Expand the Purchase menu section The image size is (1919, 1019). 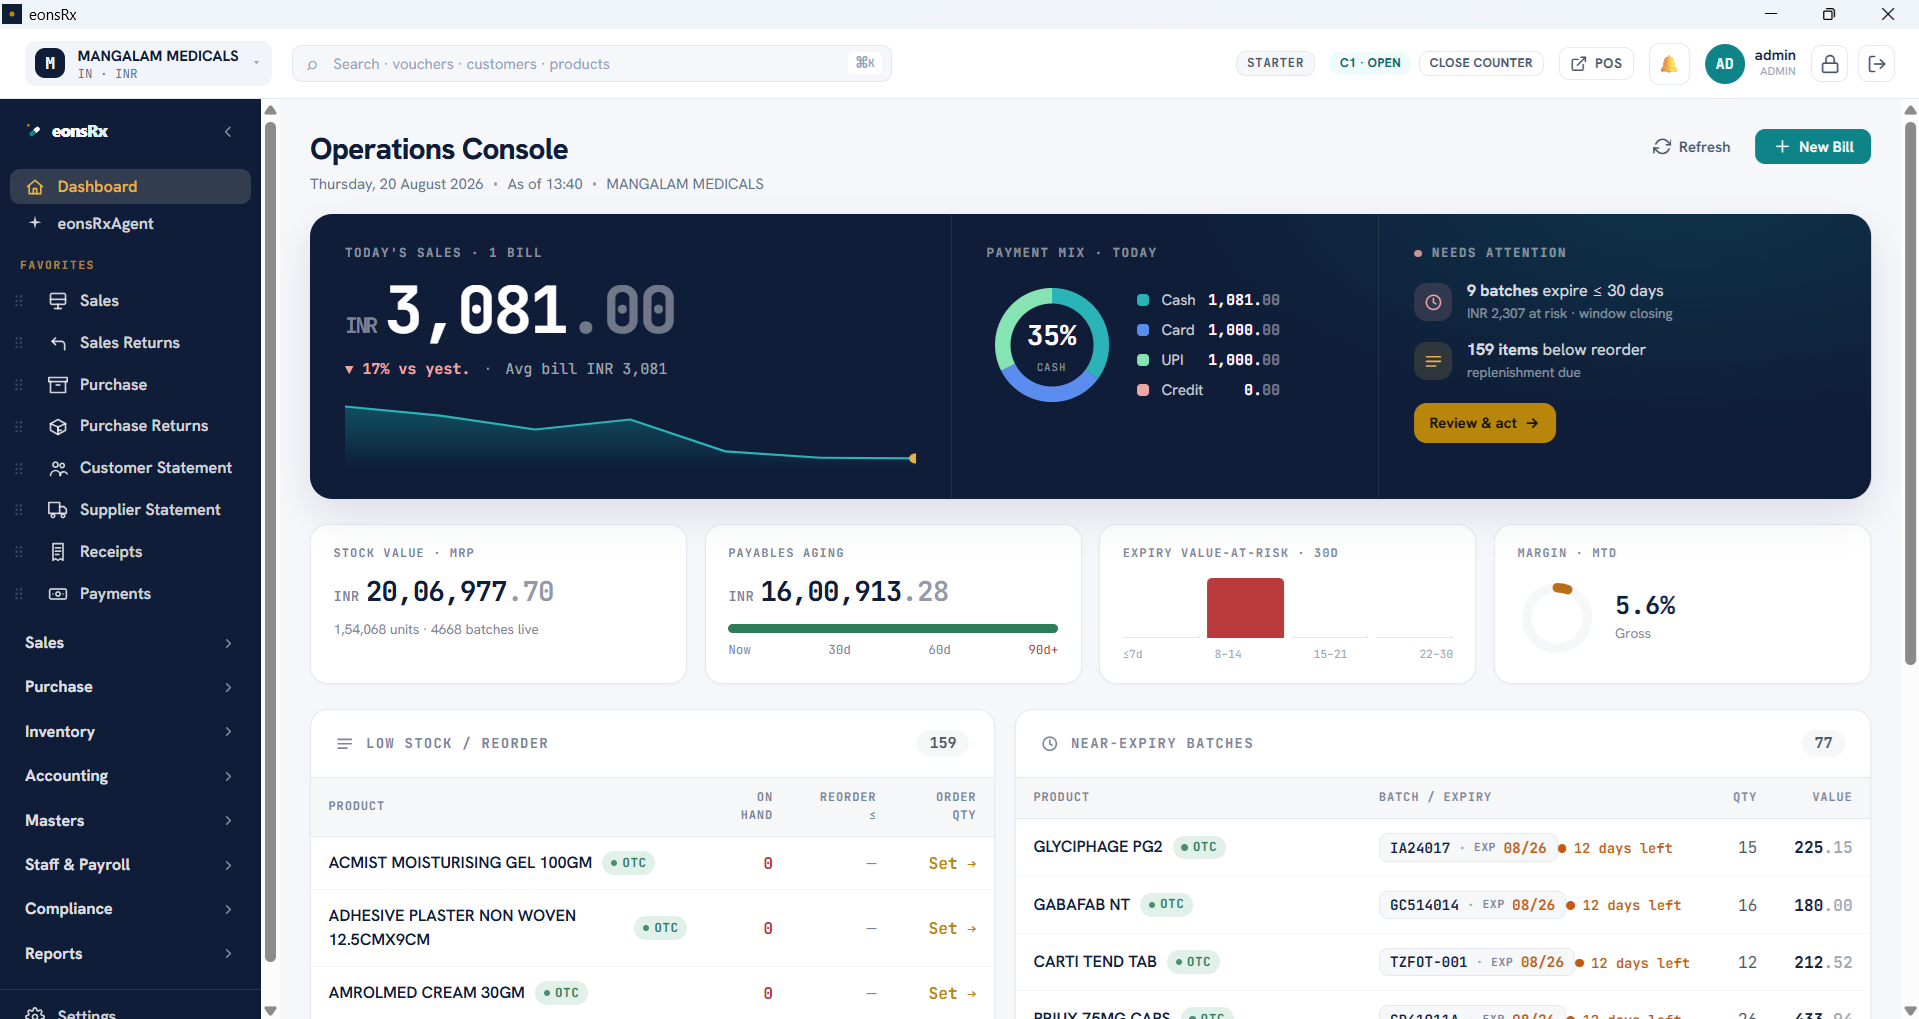(x=128, y=687)
